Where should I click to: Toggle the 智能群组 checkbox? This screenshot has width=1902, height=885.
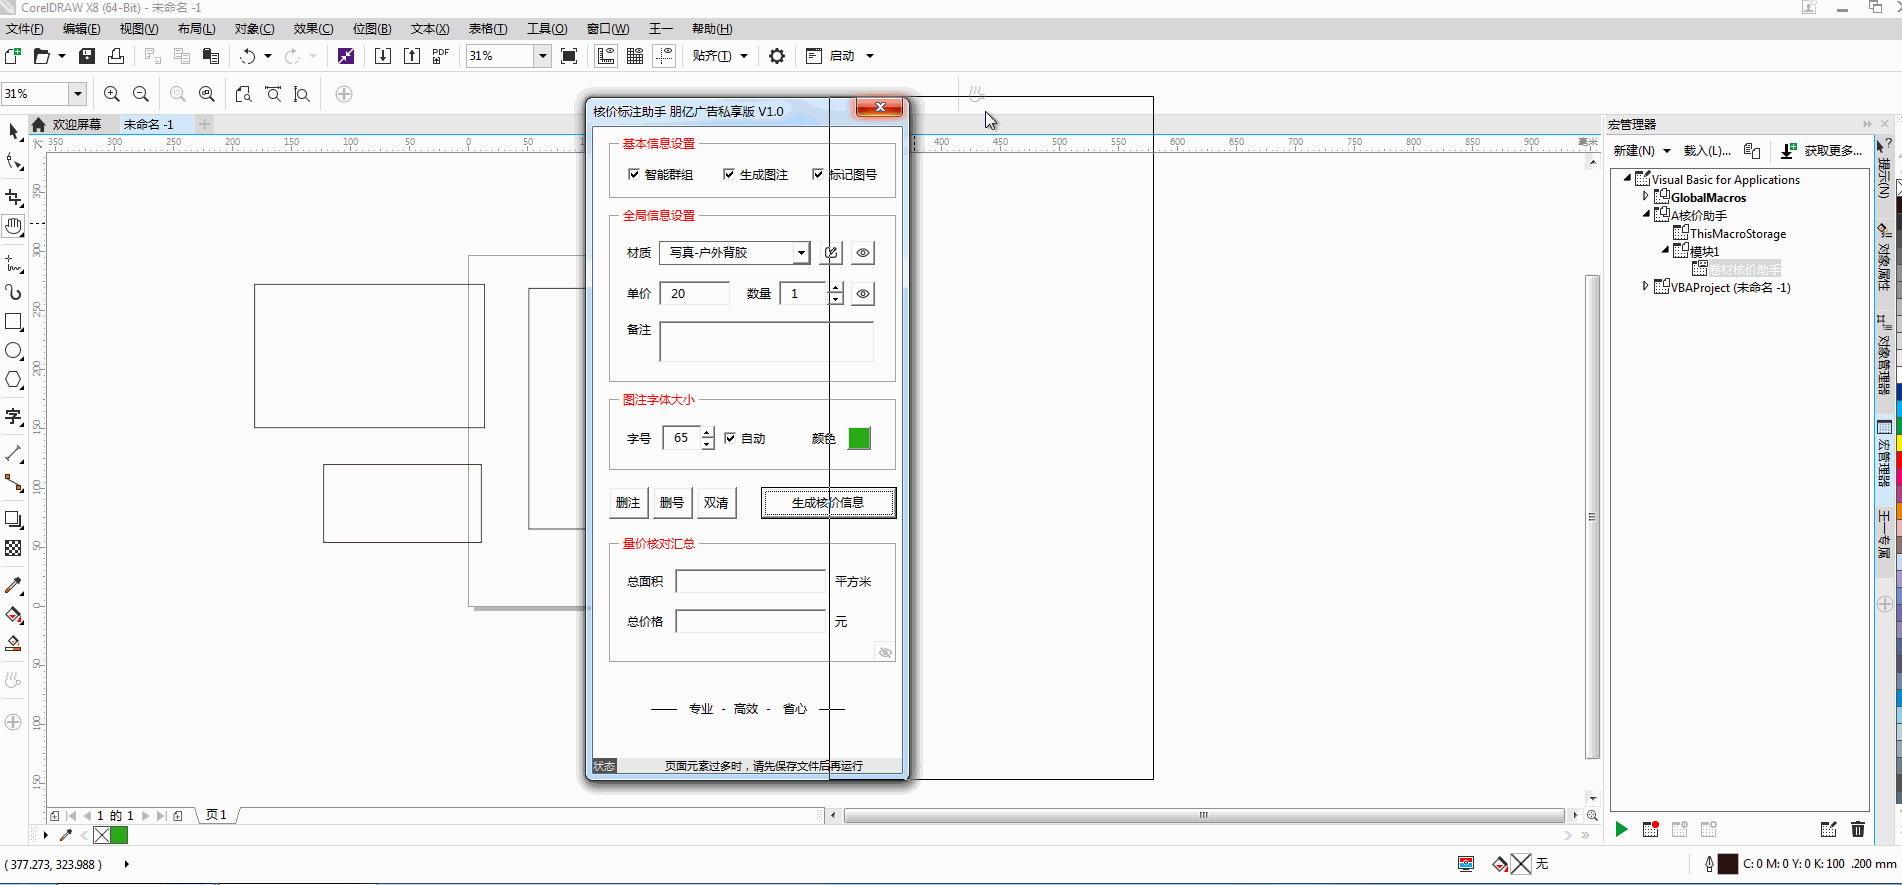pyautogui.click(x=633, y=174)
